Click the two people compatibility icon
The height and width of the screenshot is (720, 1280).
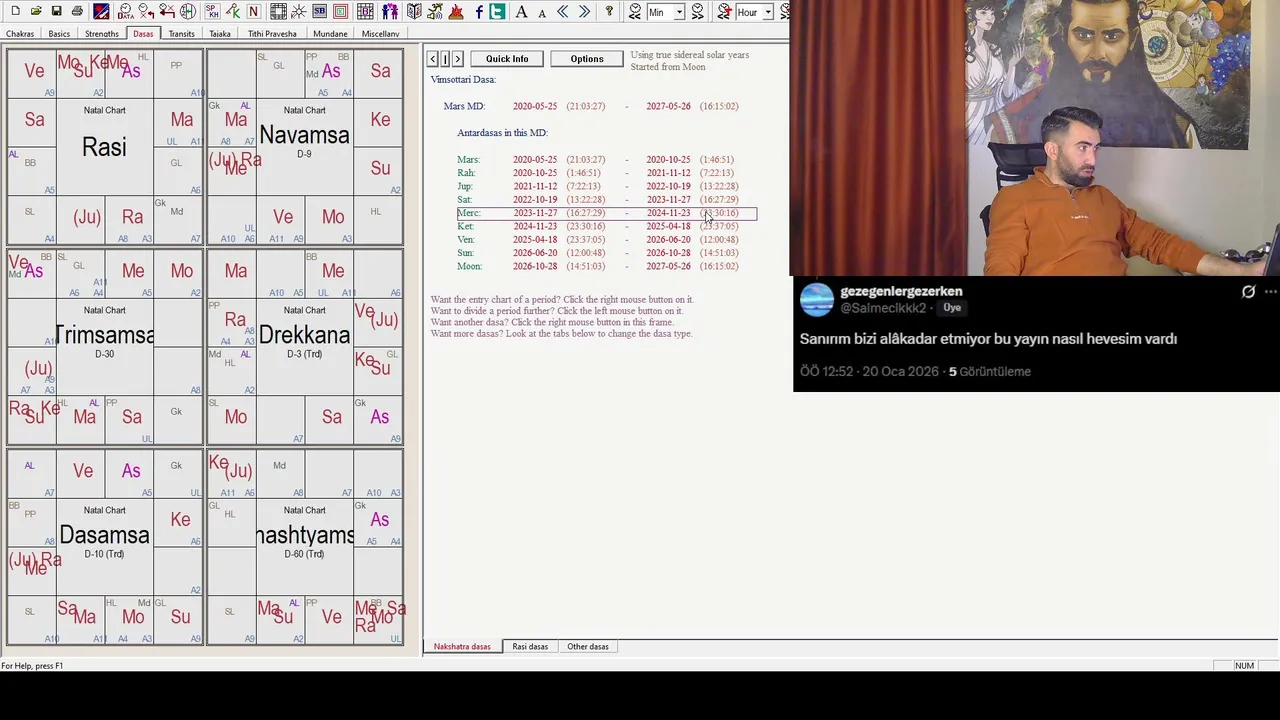pyautogui.click(x=390, y=11)
